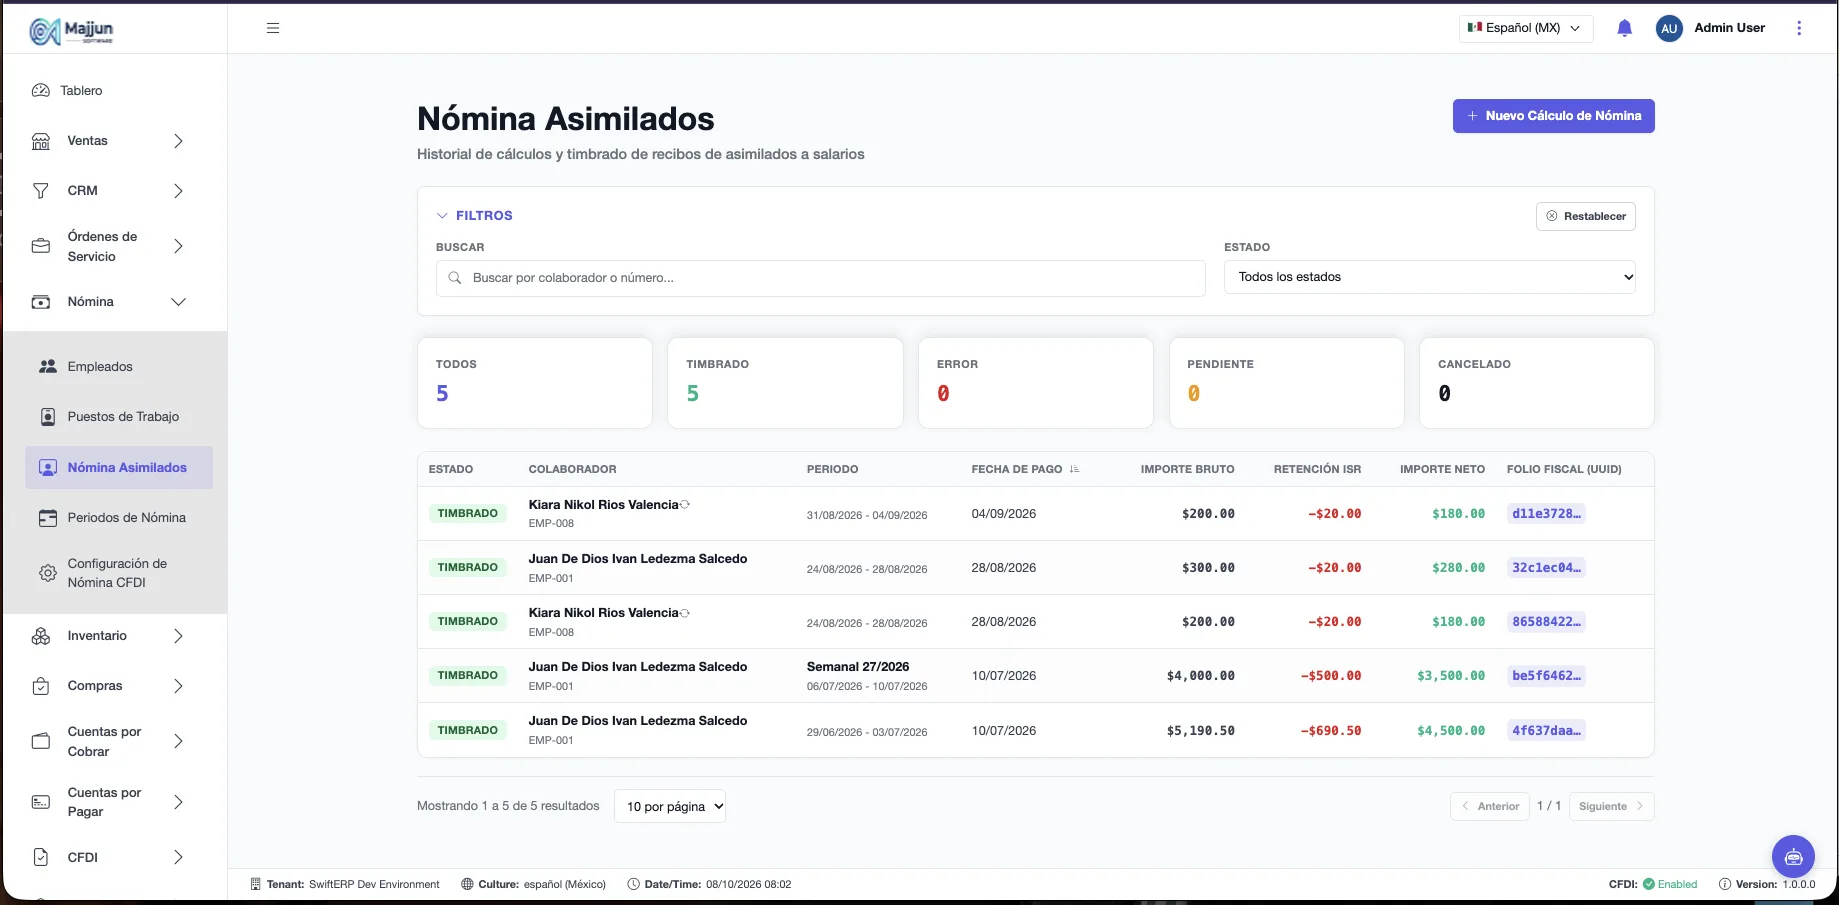Filter by the Cancelado status card
The image size is (1839, 905).
1537,383
